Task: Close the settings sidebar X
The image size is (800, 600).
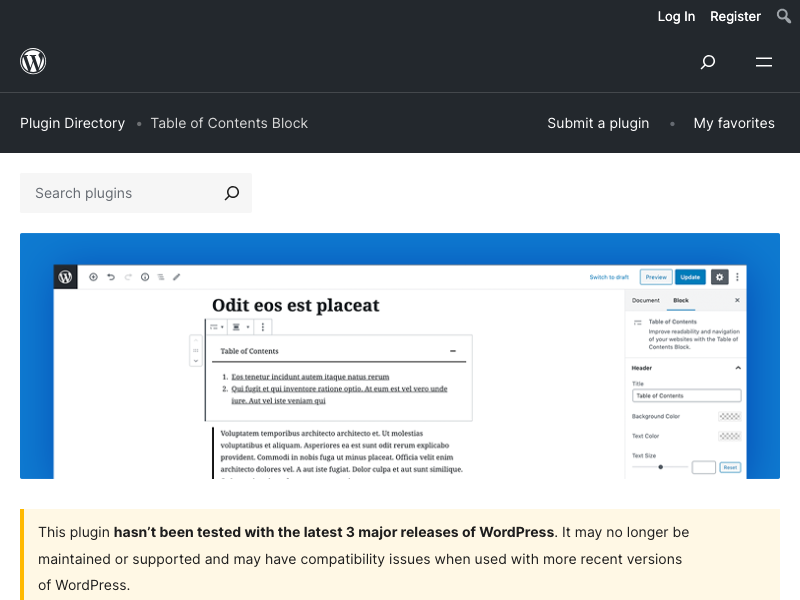Action: (737, 300)
